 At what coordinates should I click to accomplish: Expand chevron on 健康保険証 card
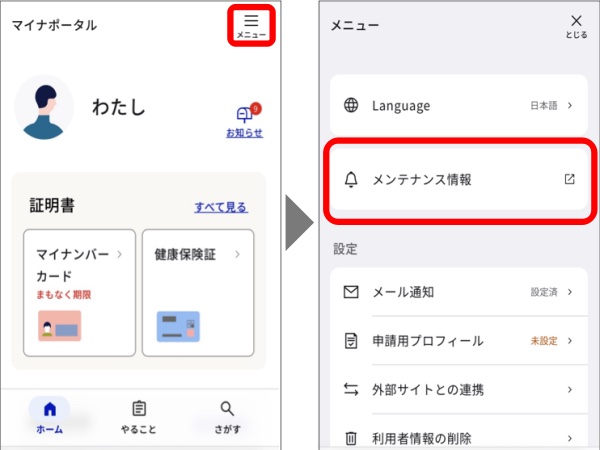238,254
